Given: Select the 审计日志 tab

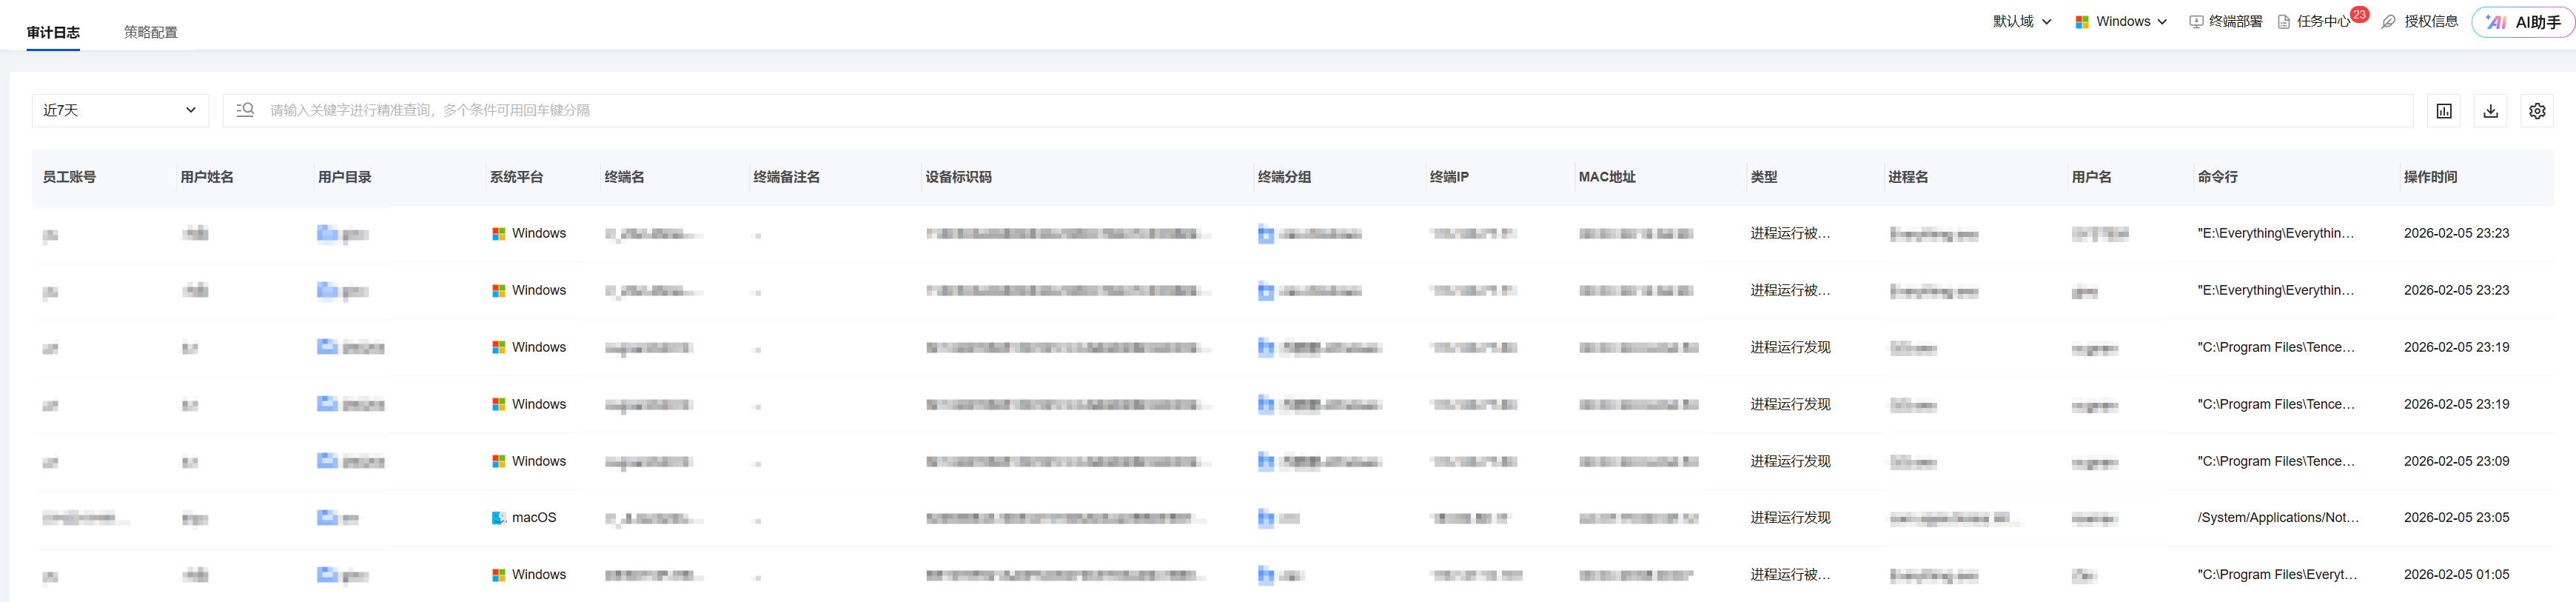Looking at the screenshot, I should click(x=53, y=32).
